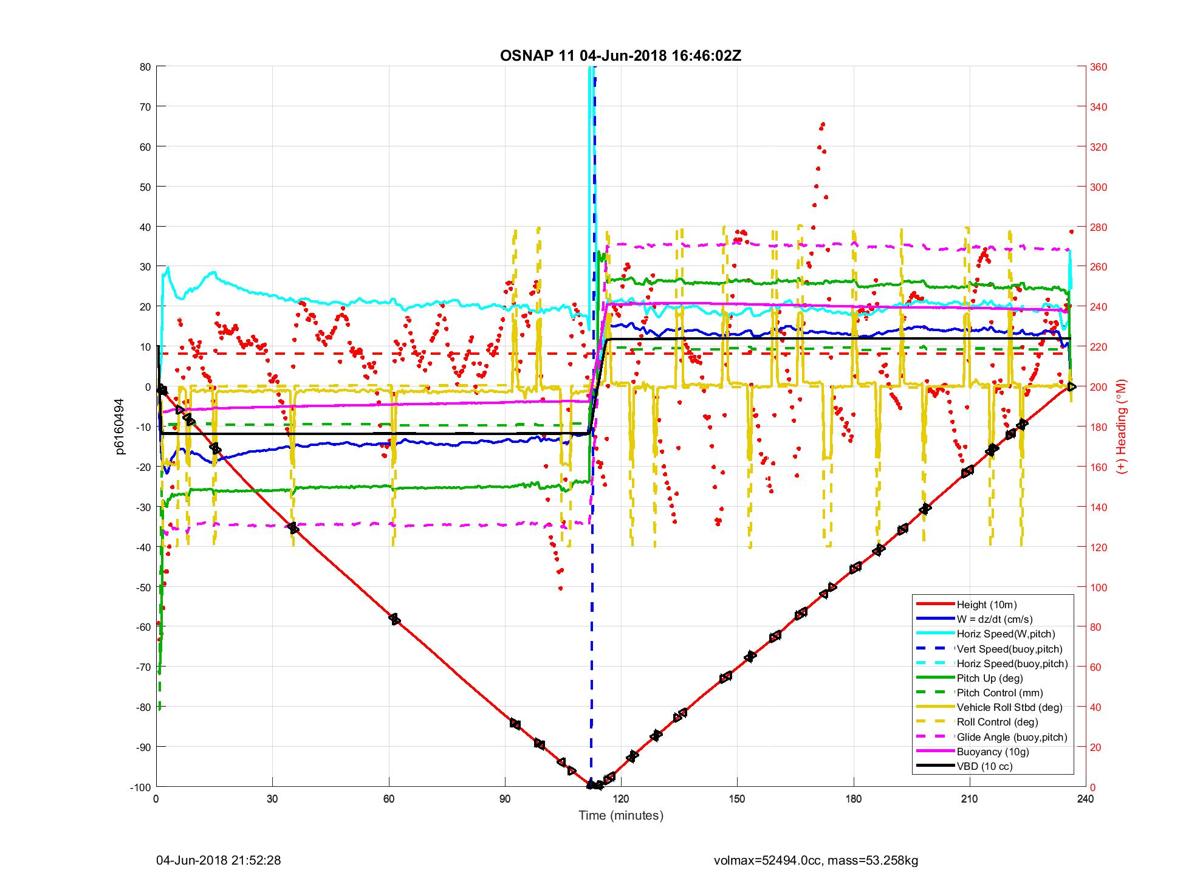Click the right heading axis tick '260'
The width and height of the screenshot is (1200, 885).
[x=1100, y=267]
